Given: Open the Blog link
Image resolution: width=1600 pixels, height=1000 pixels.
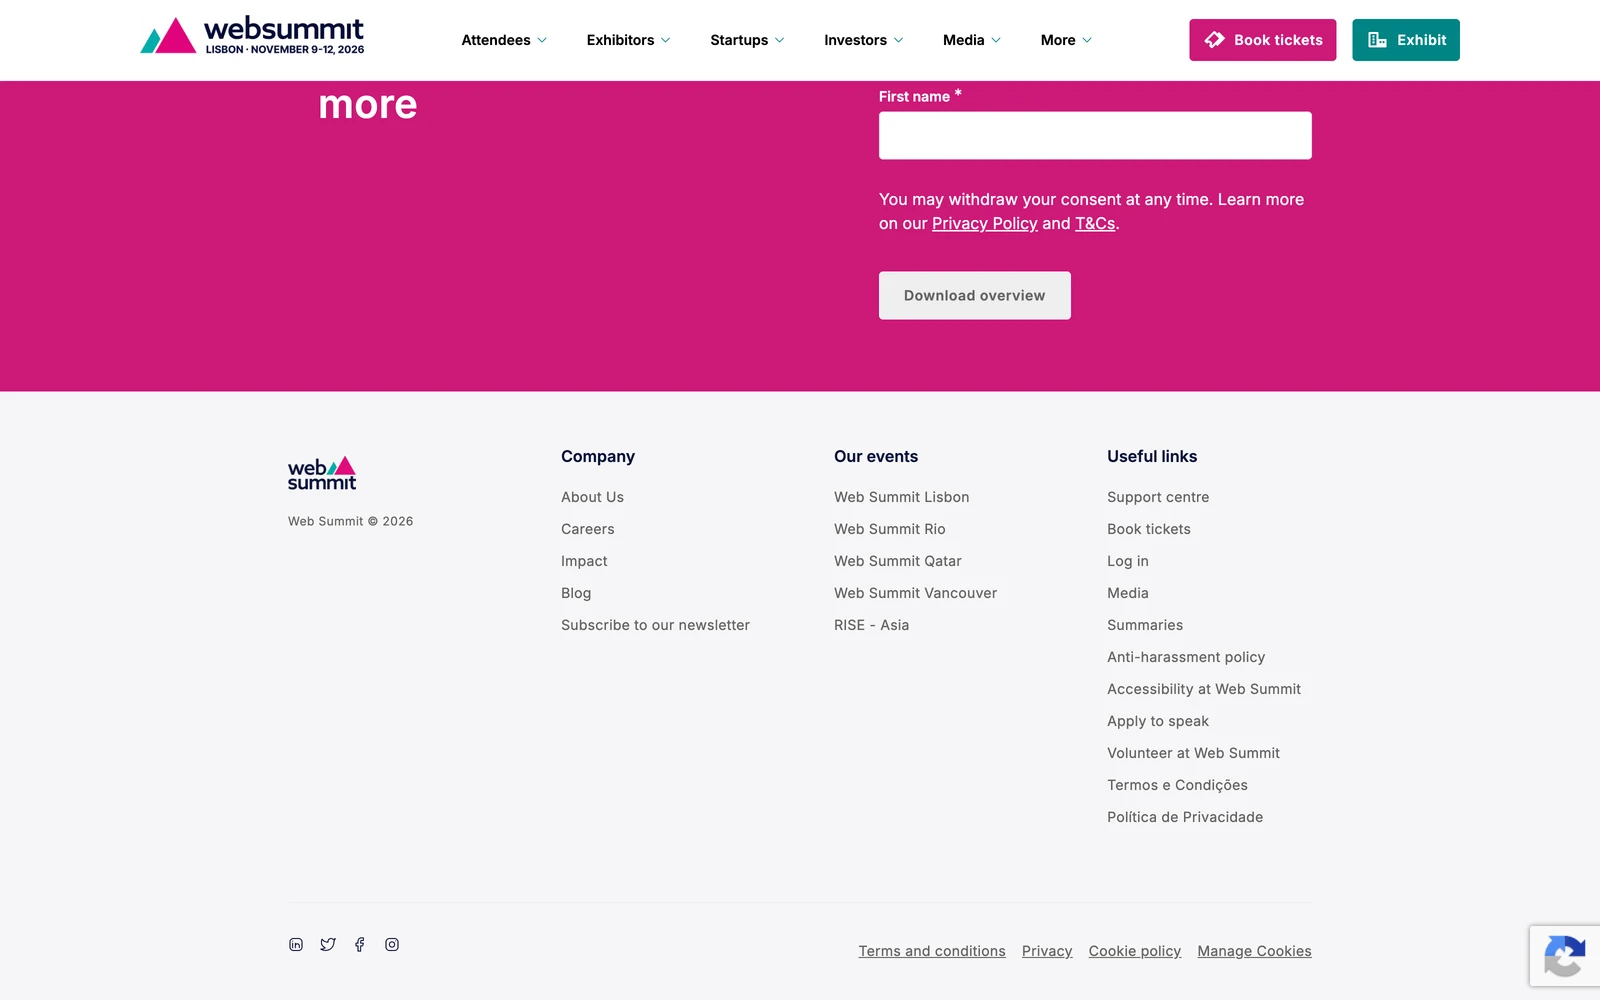Looking at the screenshot, I should coord(576,593).
